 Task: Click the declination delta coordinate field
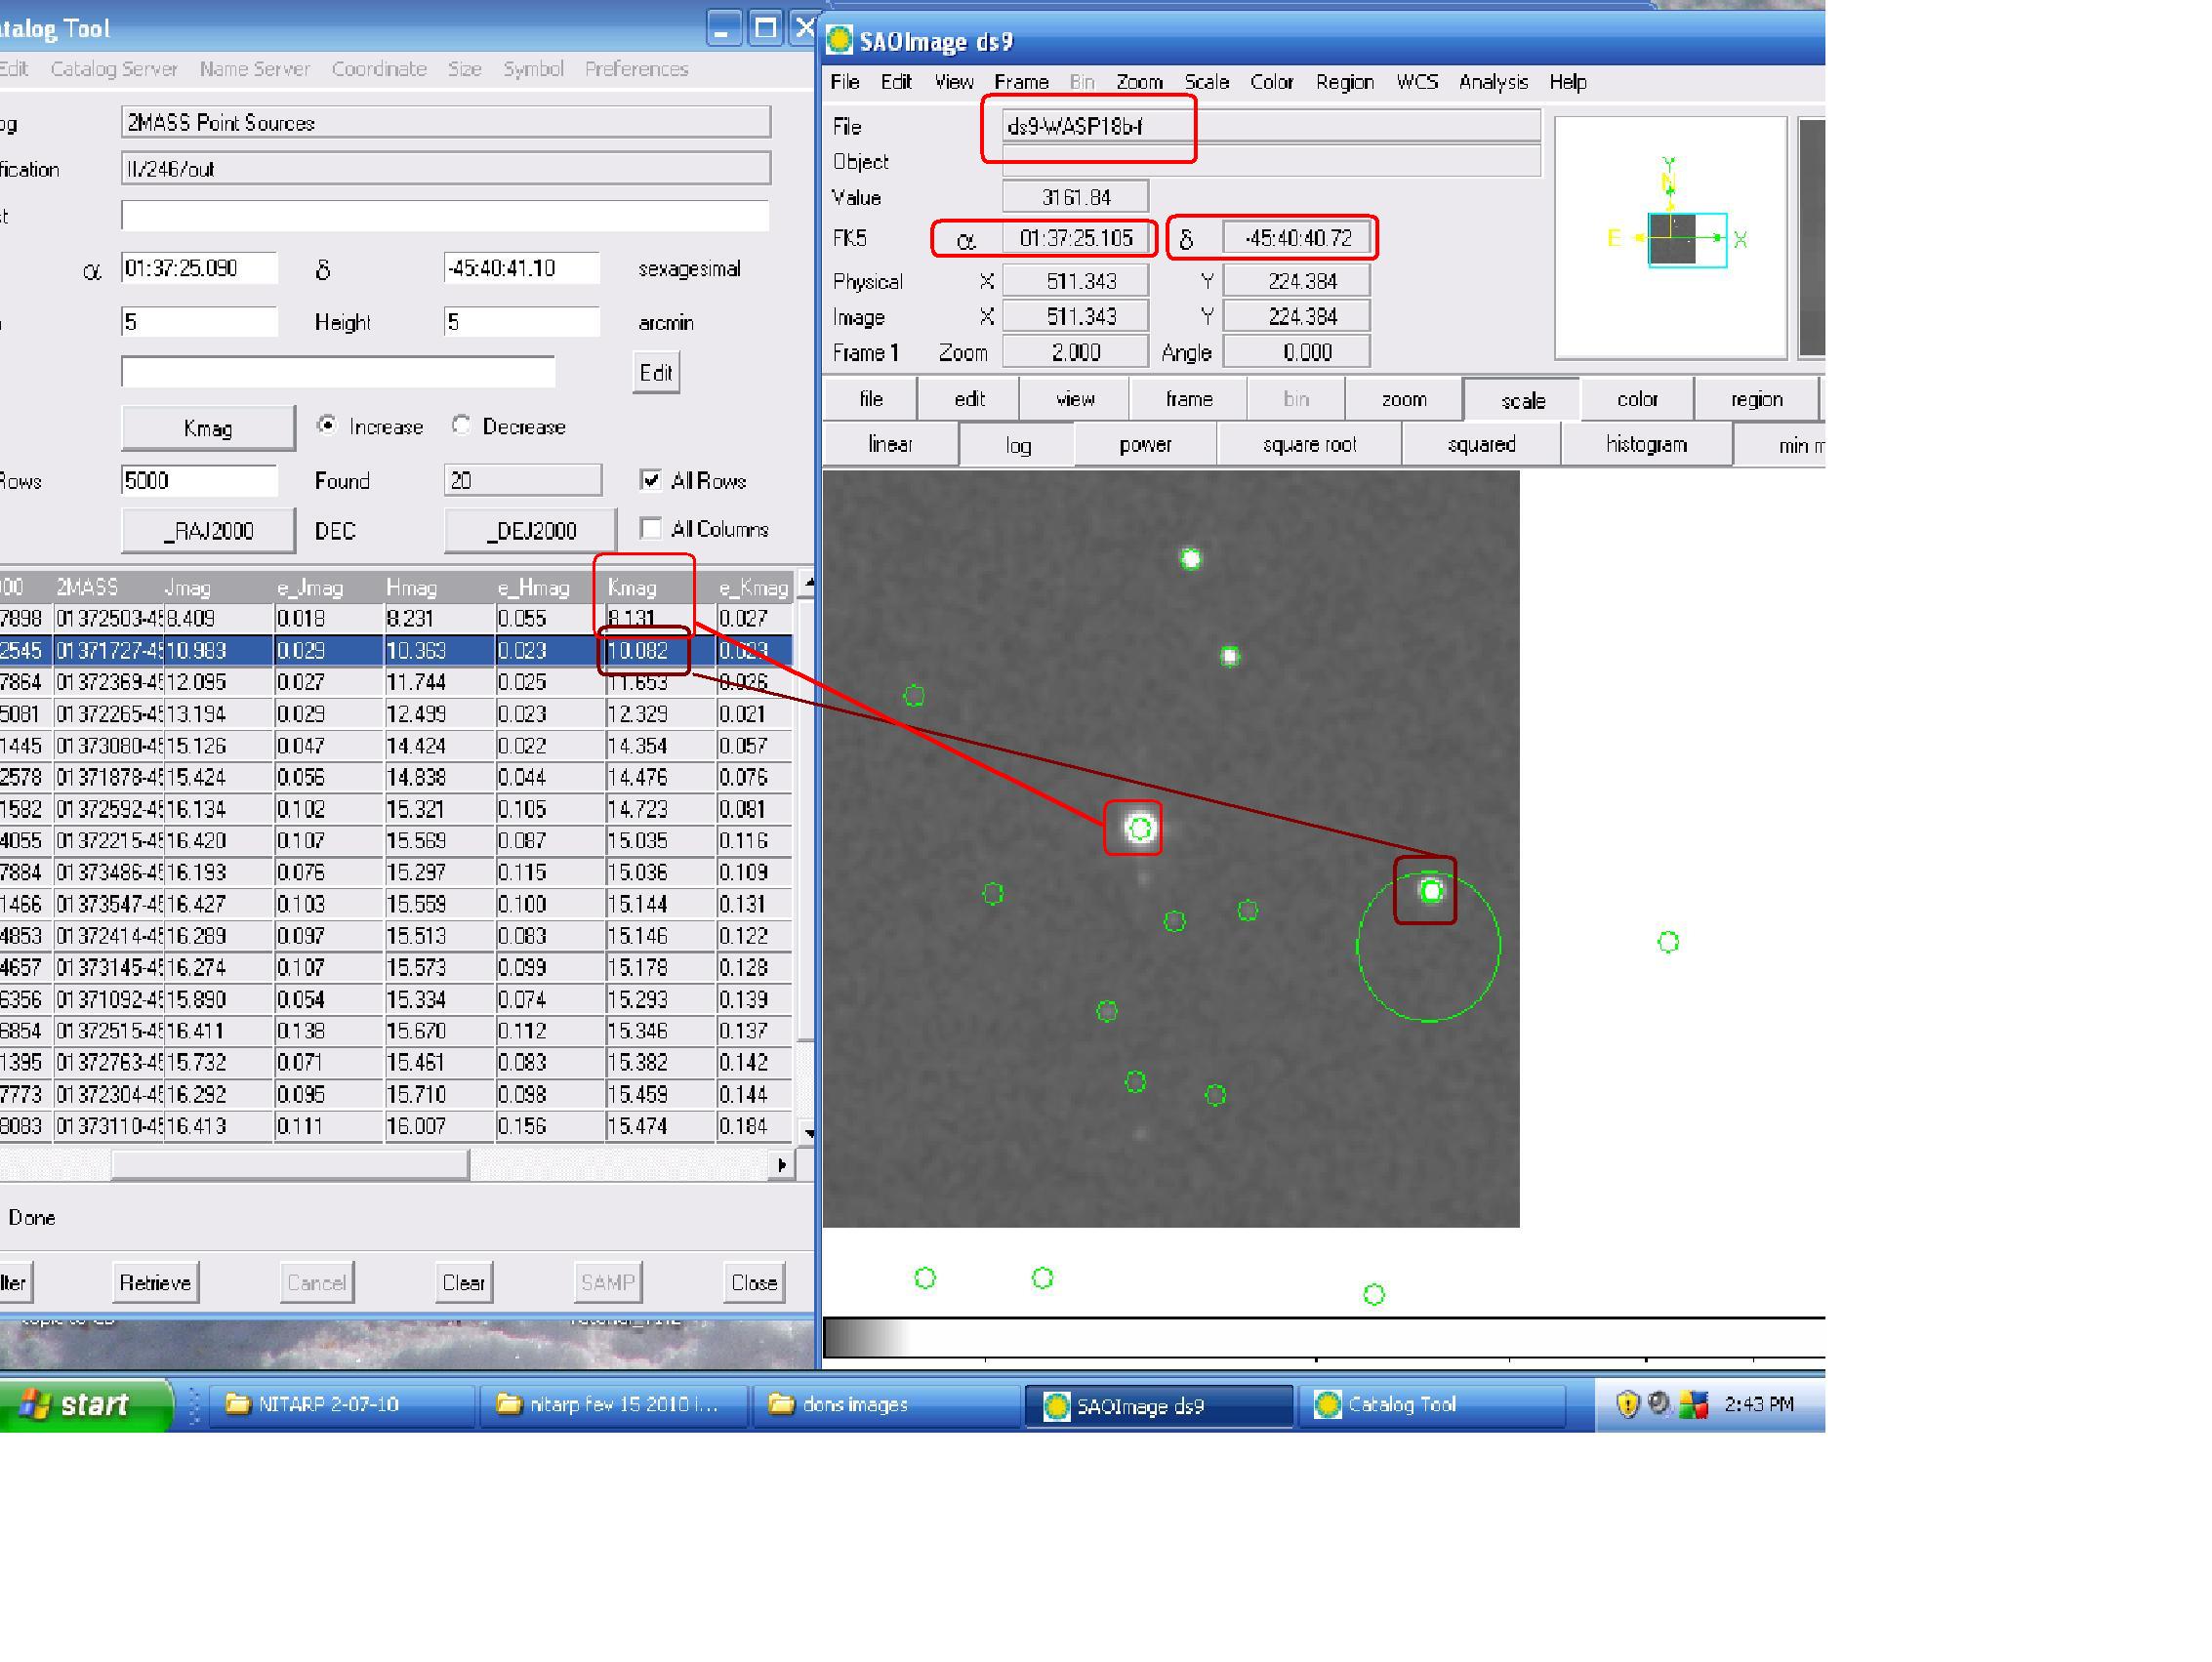521,268
